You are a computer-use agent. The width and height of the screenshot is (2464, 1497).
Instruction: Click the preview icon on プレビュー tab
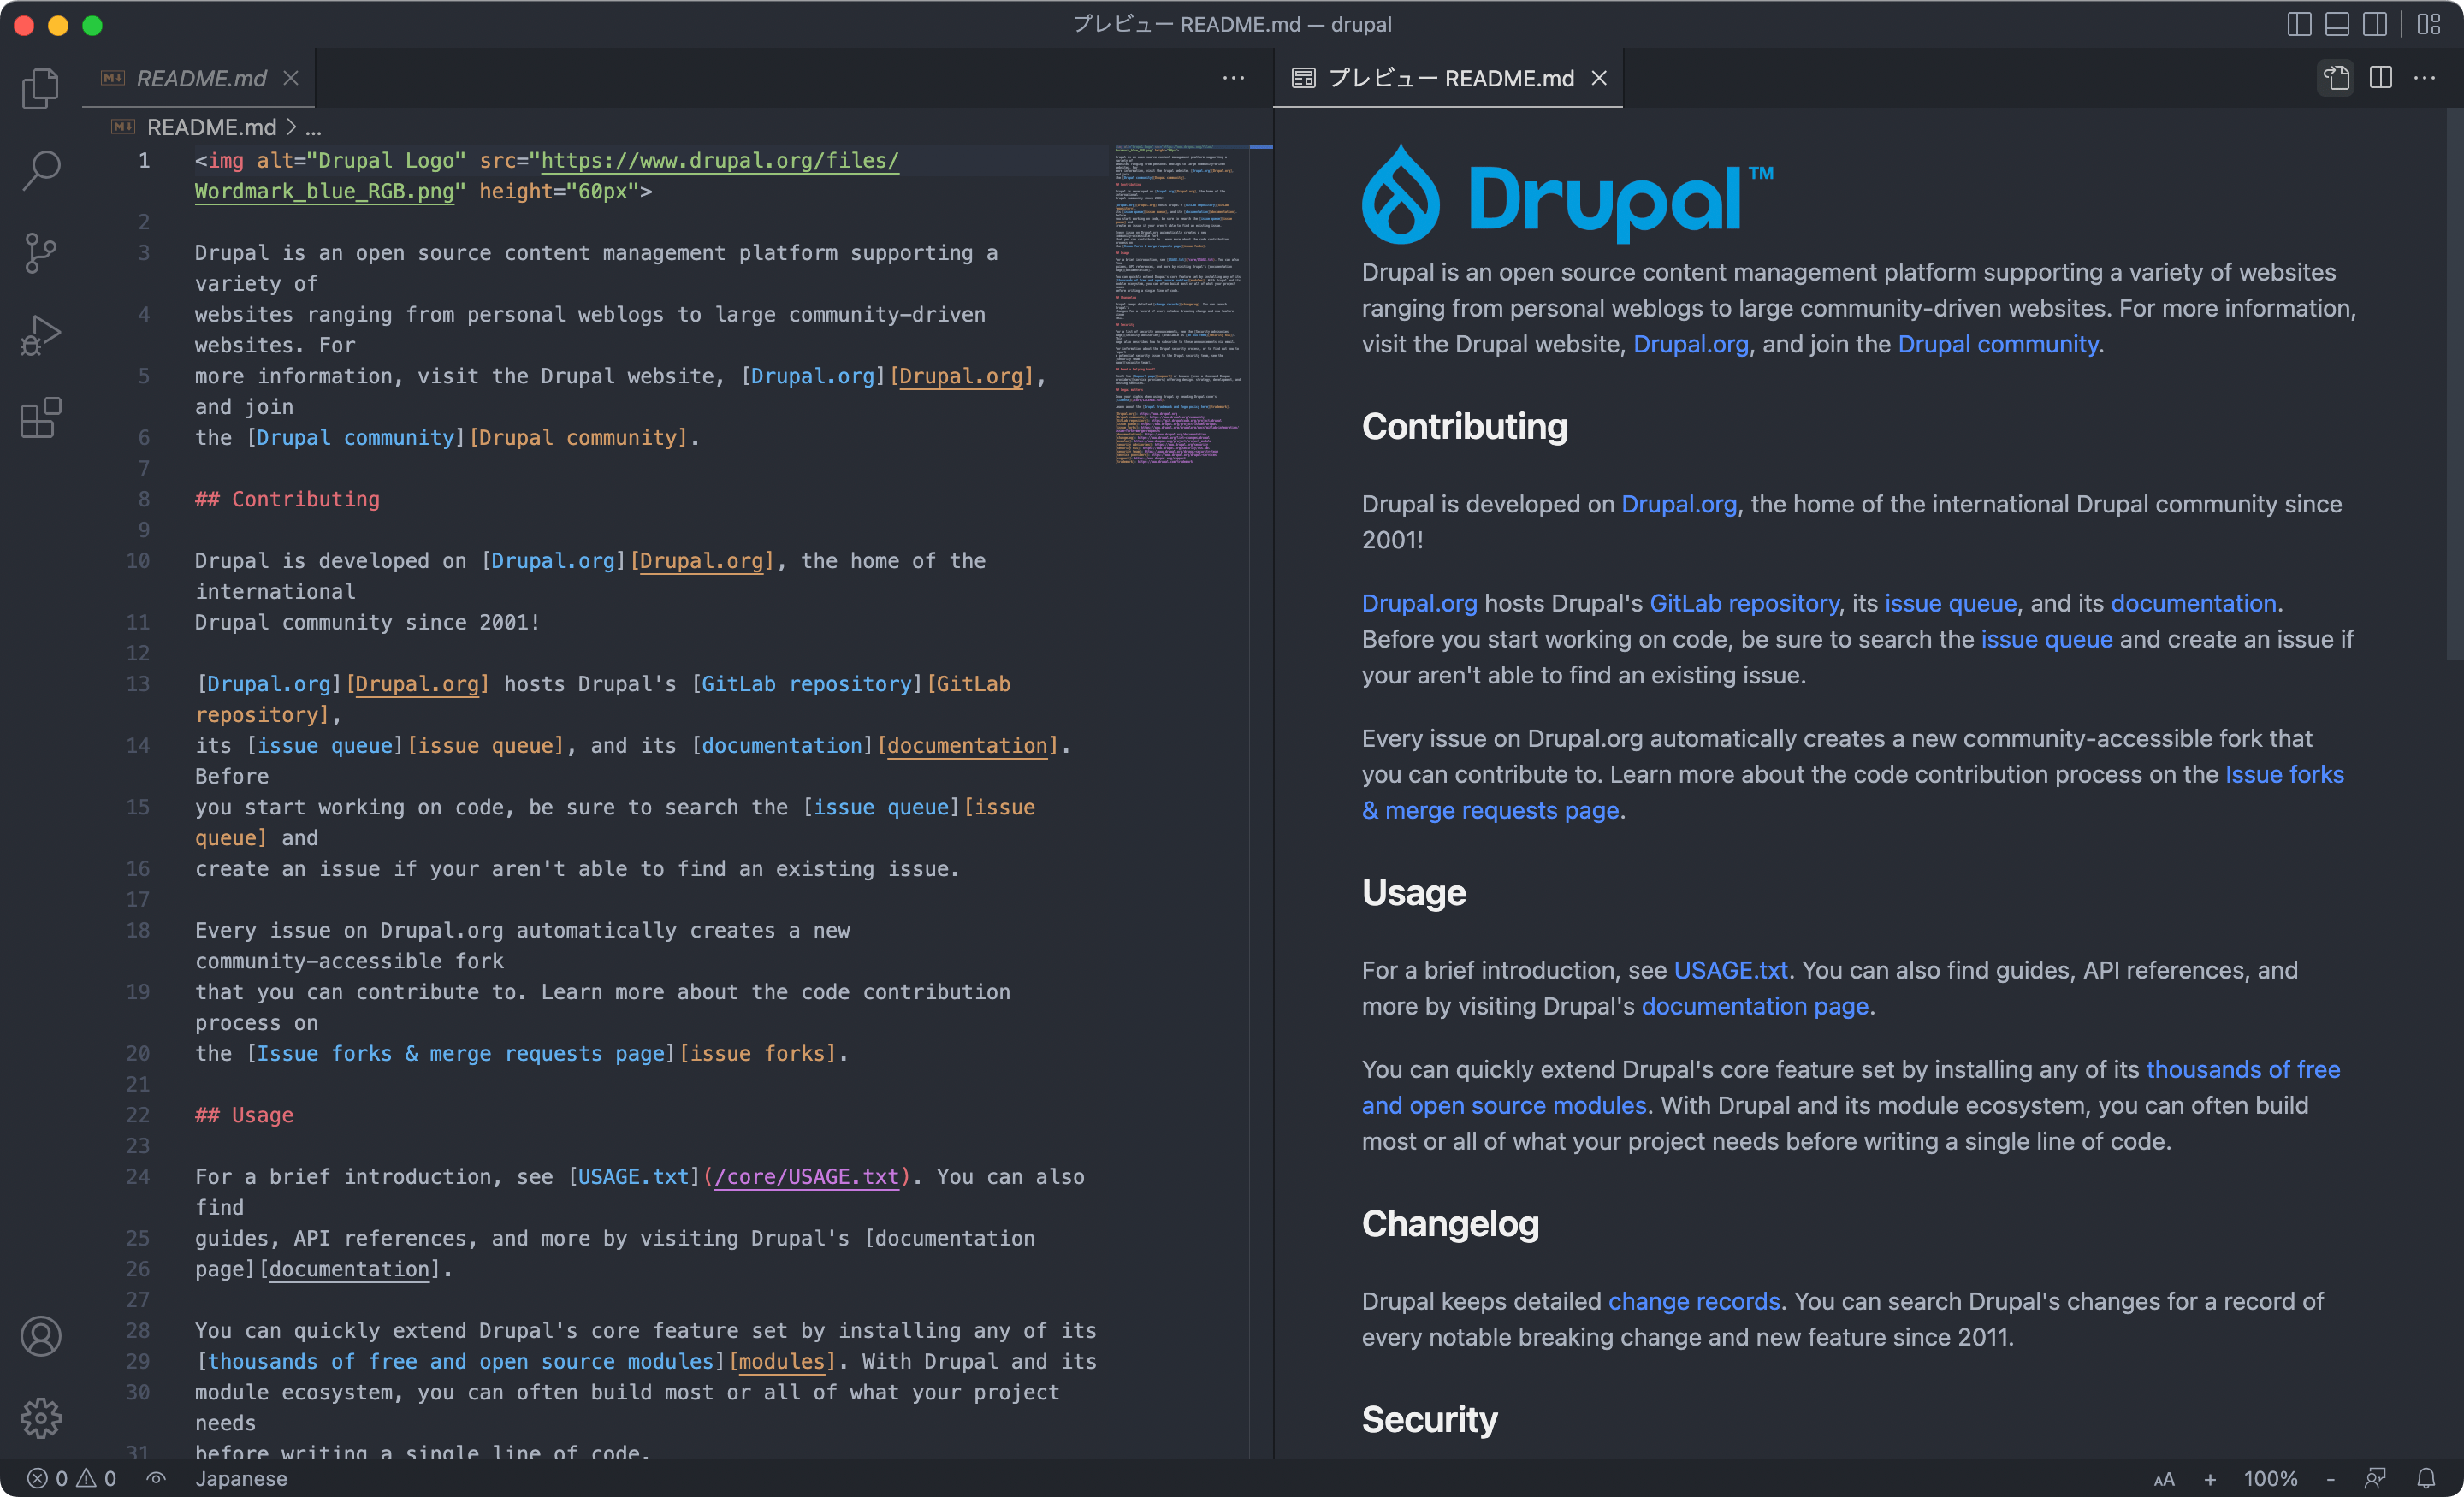pos(1303,78)
